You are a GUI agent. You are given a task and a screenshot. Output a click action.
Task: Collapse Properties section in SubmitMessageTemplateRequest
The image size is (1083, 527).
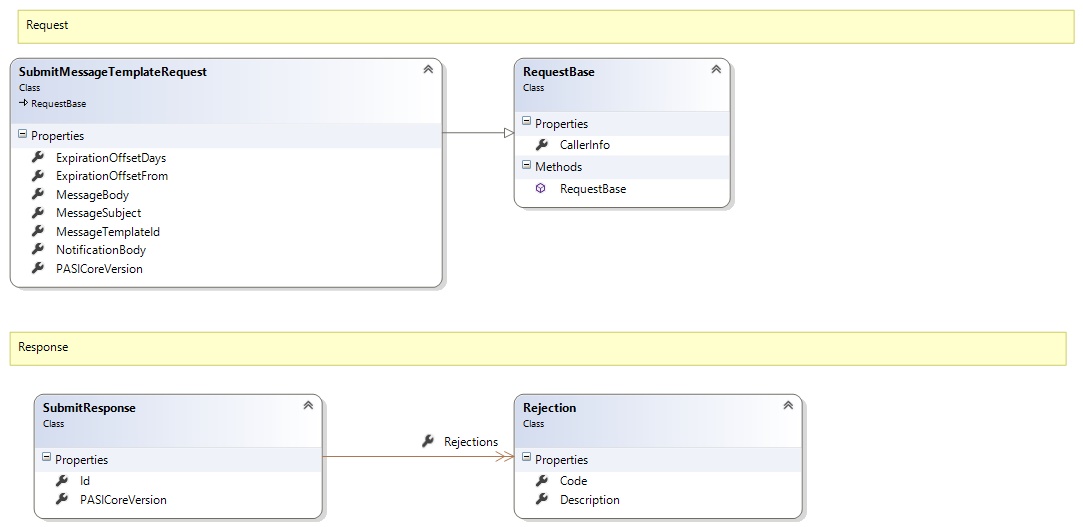point(22,135)
